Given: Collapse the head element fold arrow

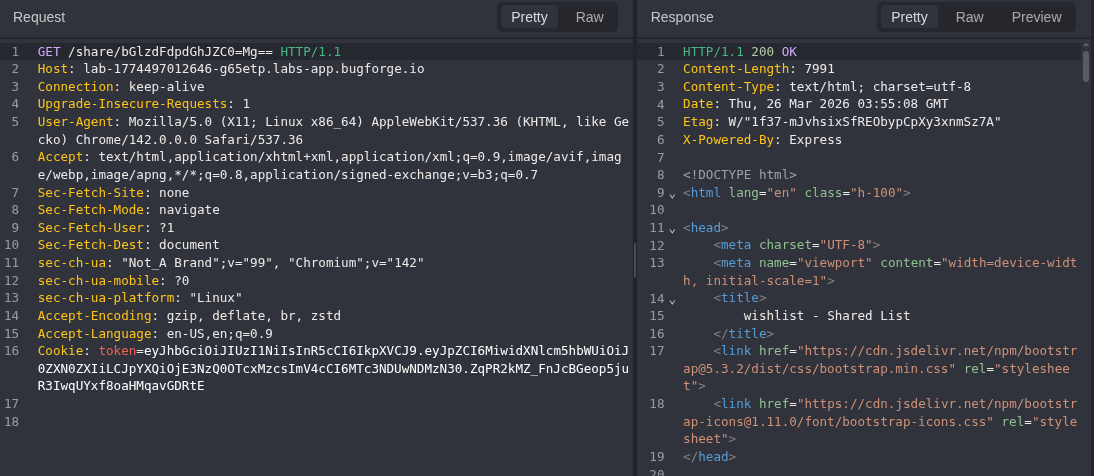Looking at the screenshot, I should click(x=673, y=229).
